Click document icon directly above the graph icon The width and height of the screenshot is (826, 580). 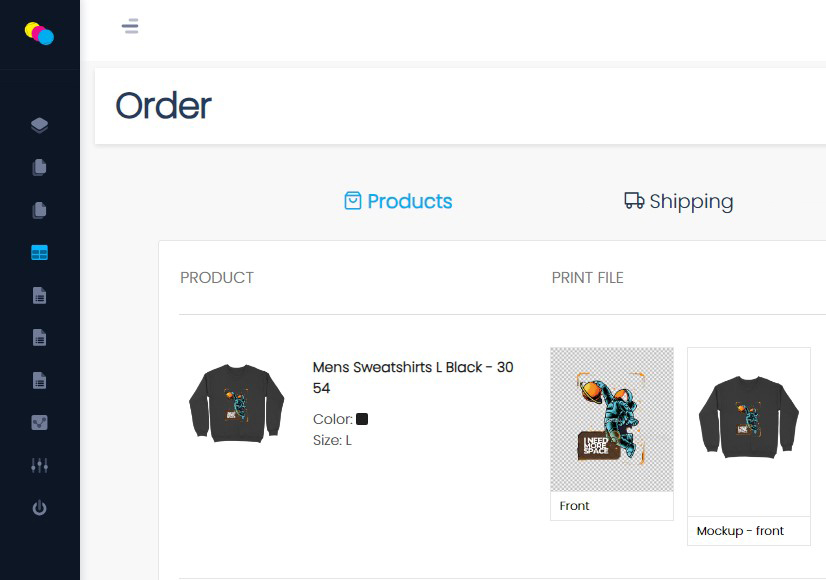click(39, 380)
